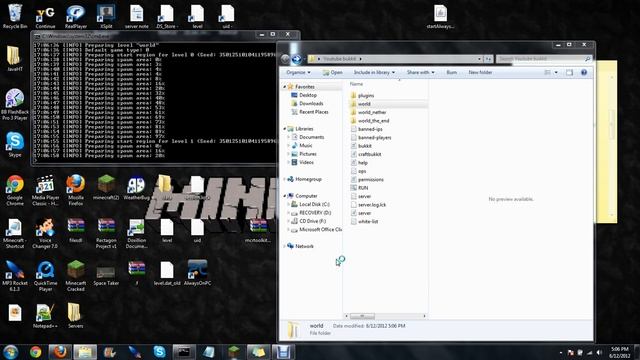This screenshot has height=360, width=640.
Task: Expand the Homegroup tree node
Action: click(284, 179)
